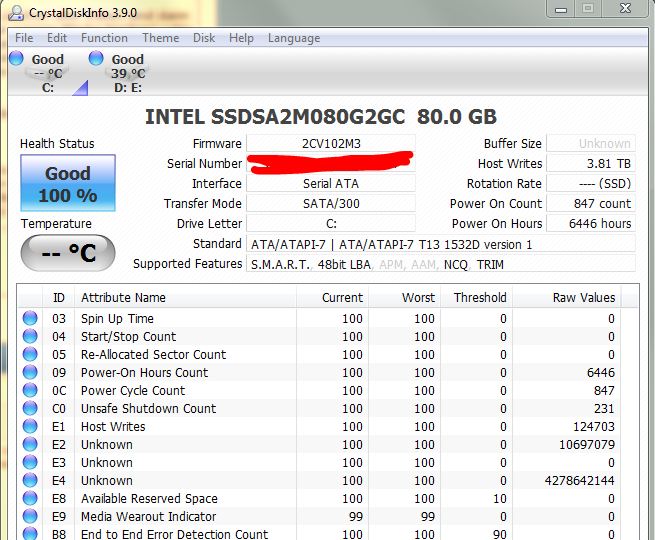Select the Re-Allocated Sector Count text
The image size is (655, 540).
click(x=153, y=355)
